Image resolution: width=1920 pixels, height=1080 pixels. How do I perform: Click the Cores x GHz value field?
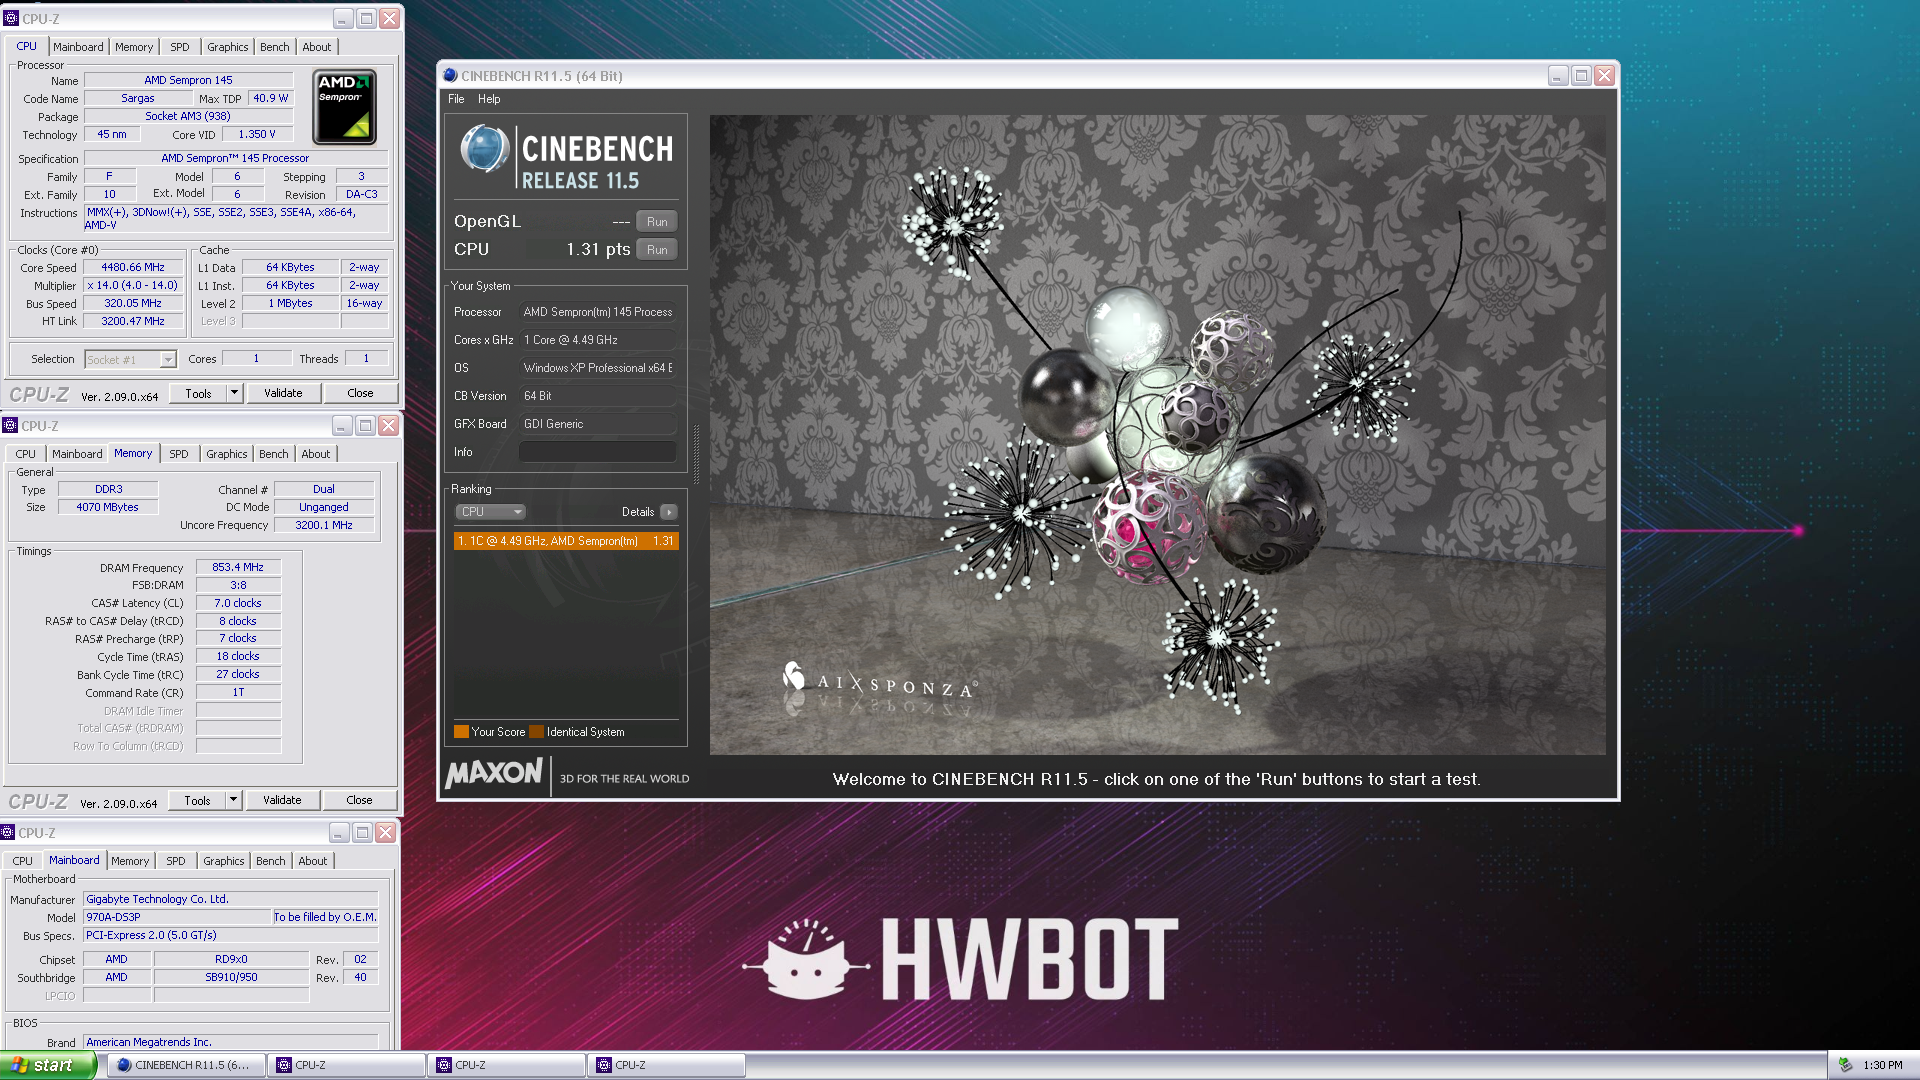point(597,340)
